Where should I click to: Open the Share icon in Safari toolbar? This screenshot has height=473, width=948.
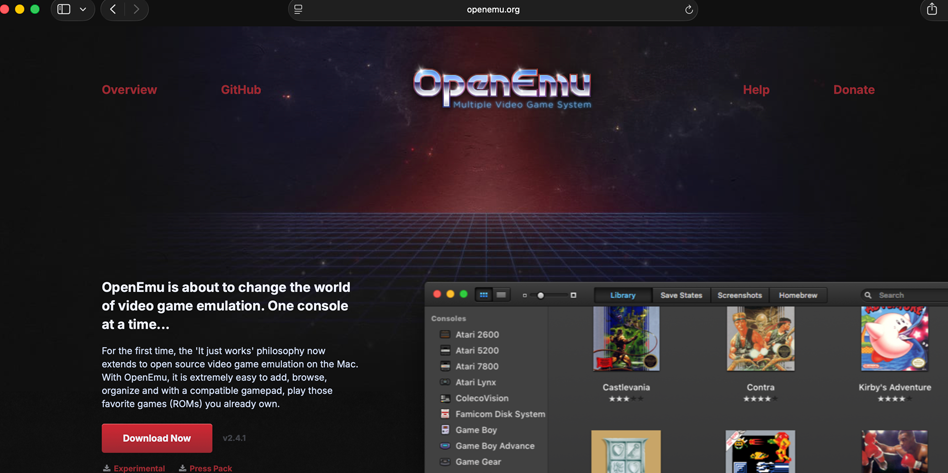click(x=931, y=10)
